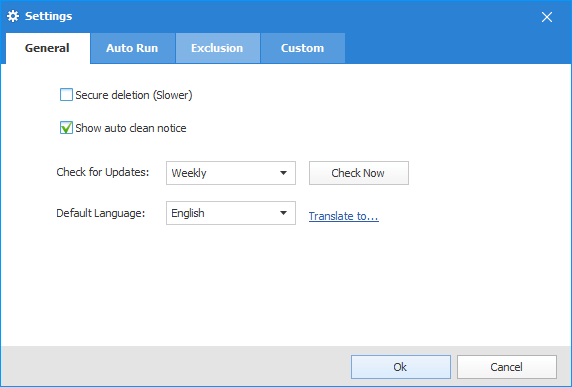
Task: Open the English language combo box
Action: (x=231, y=213)
